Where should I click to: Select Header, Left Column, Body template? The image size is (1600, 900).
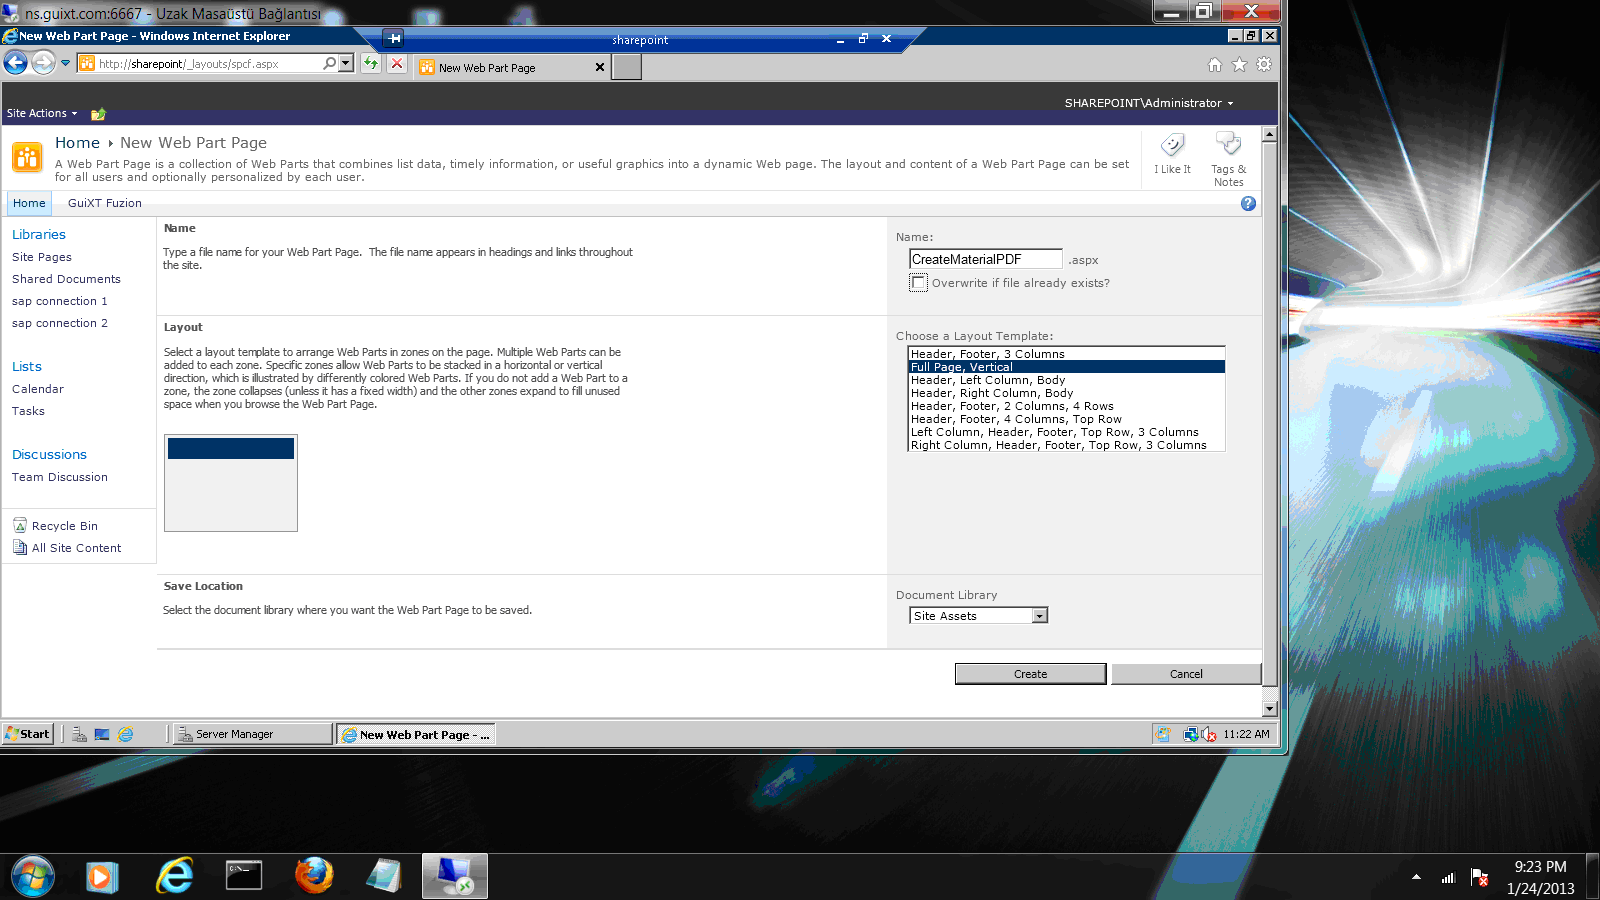point(1066,380)
